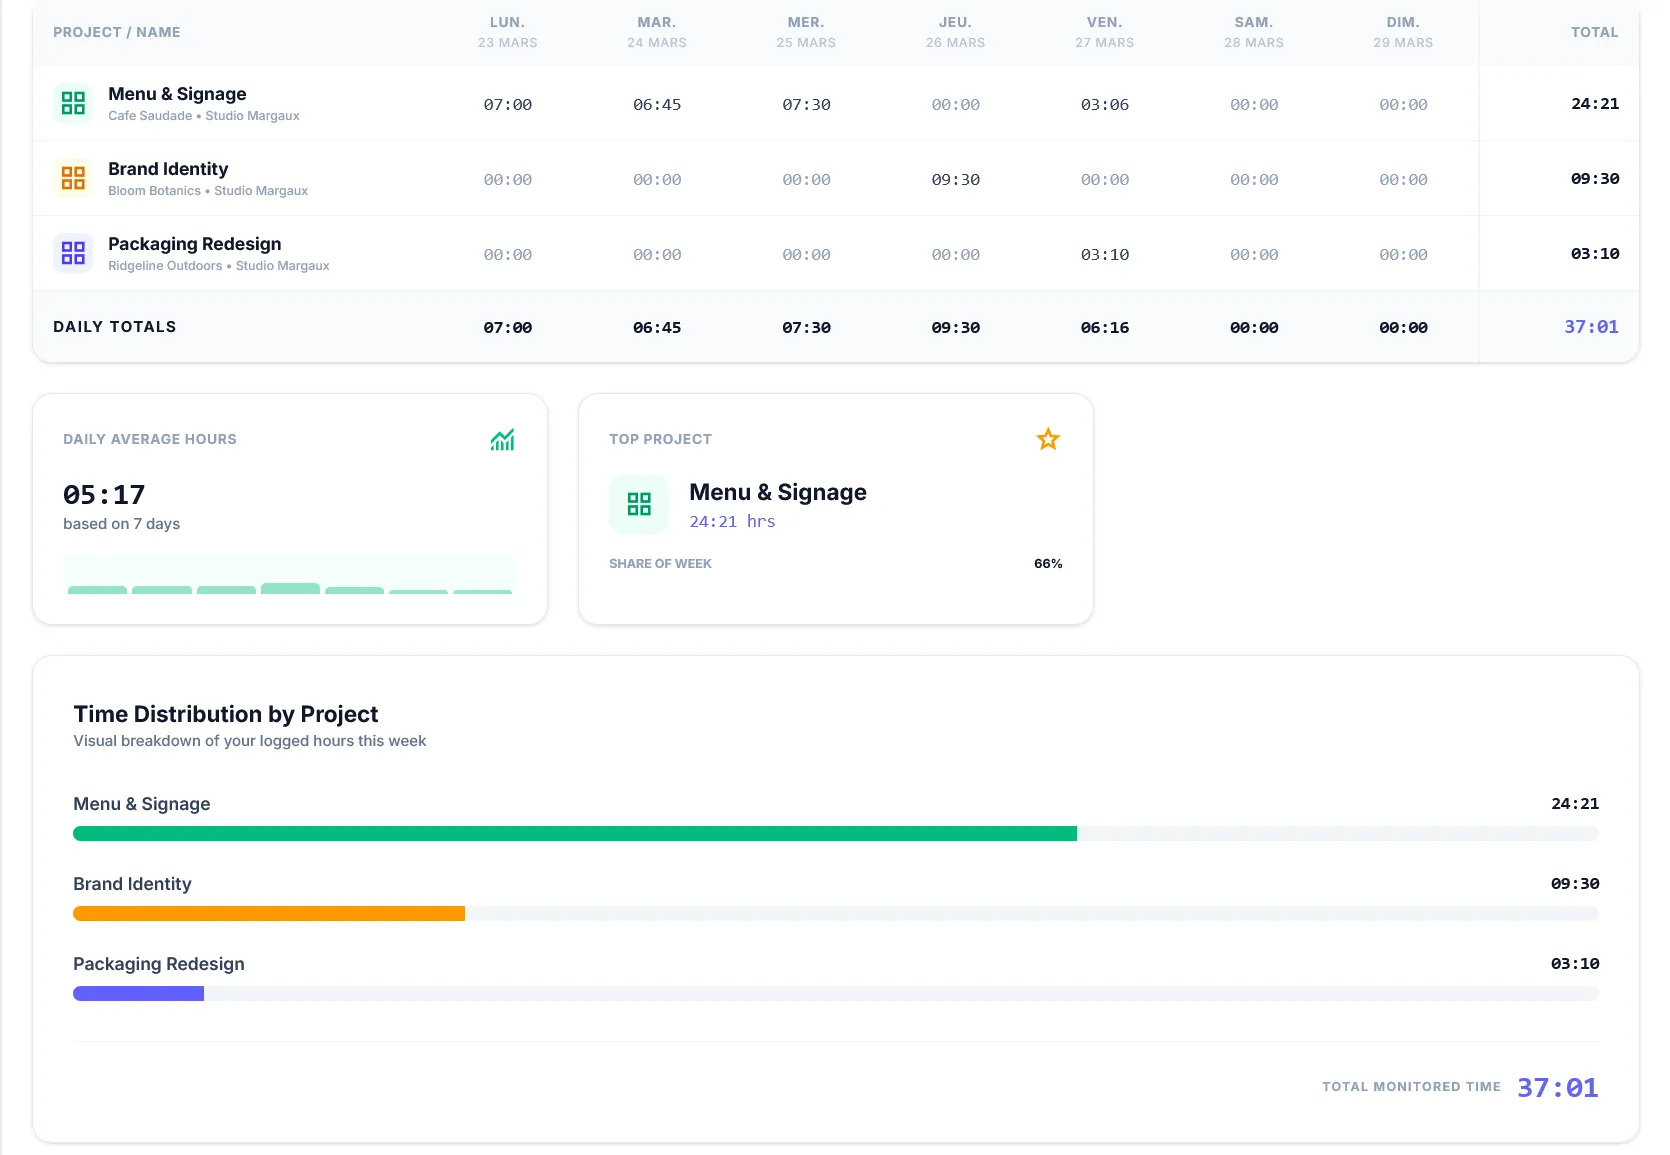This screenshot has width=1670, height=1155.
Task: Click the green Menu & Signage distribution bar
Action: coord(574,834)
